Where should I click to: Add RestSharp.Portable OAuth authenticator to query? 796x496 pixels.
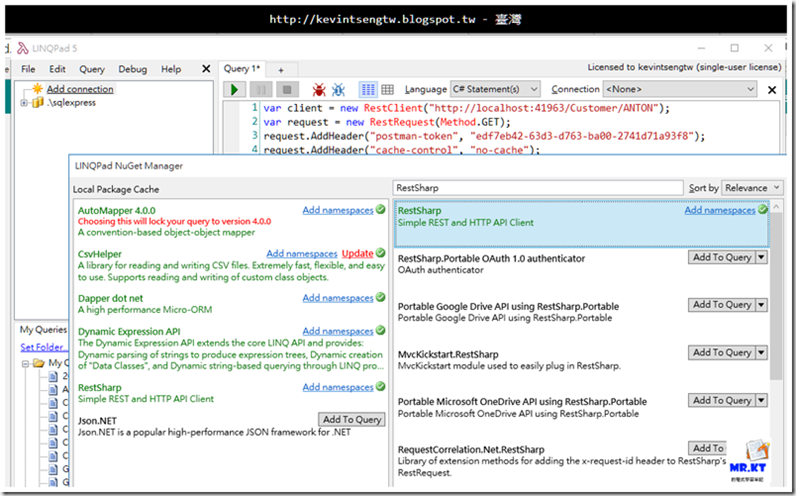coord(722,257)
